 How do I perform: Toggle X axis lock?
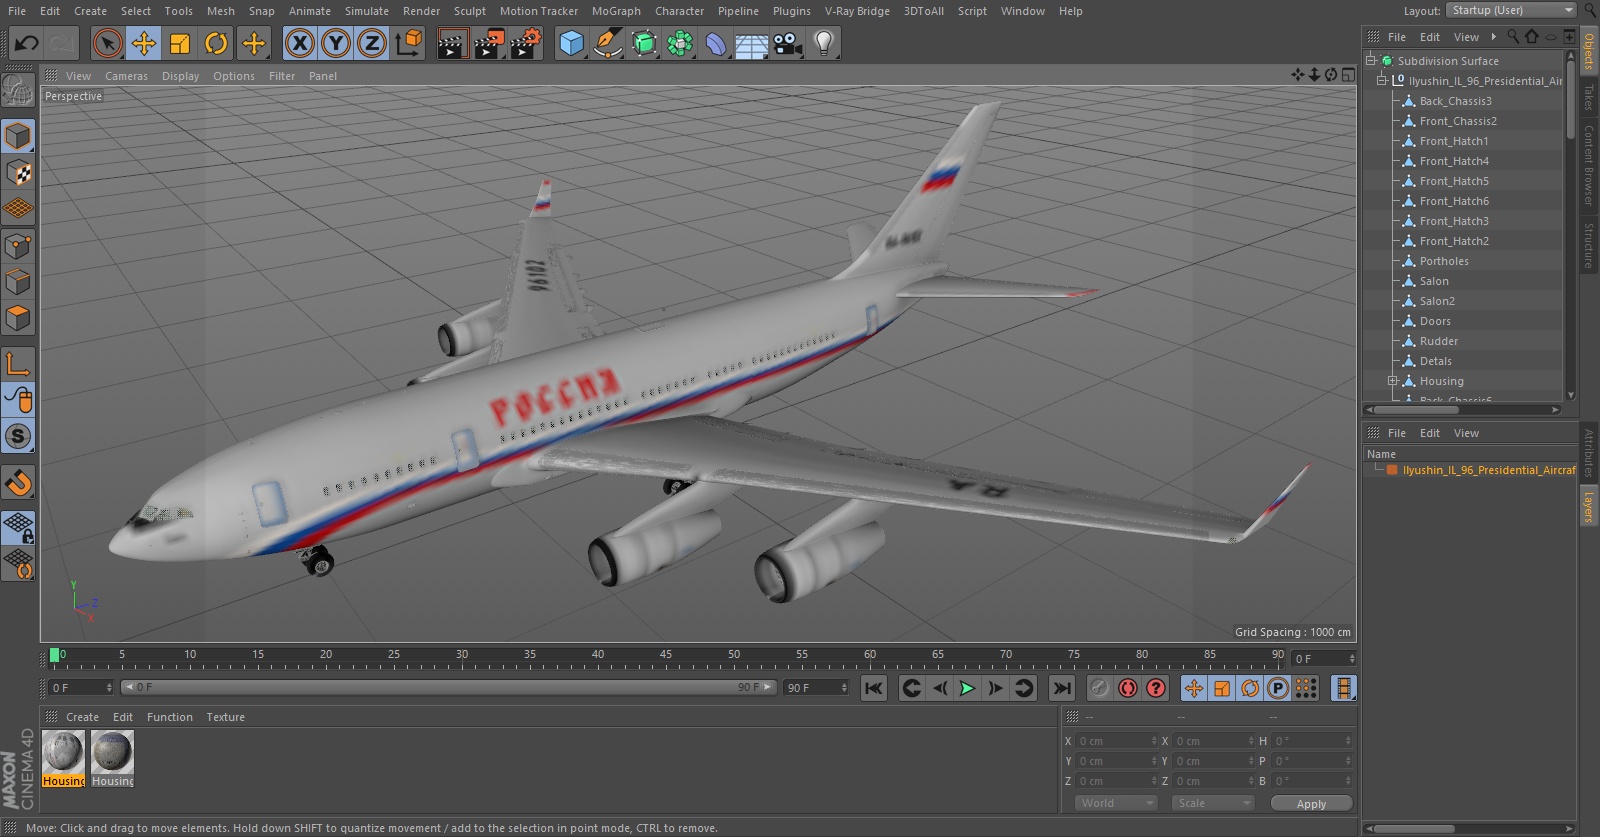click(299, 43)
